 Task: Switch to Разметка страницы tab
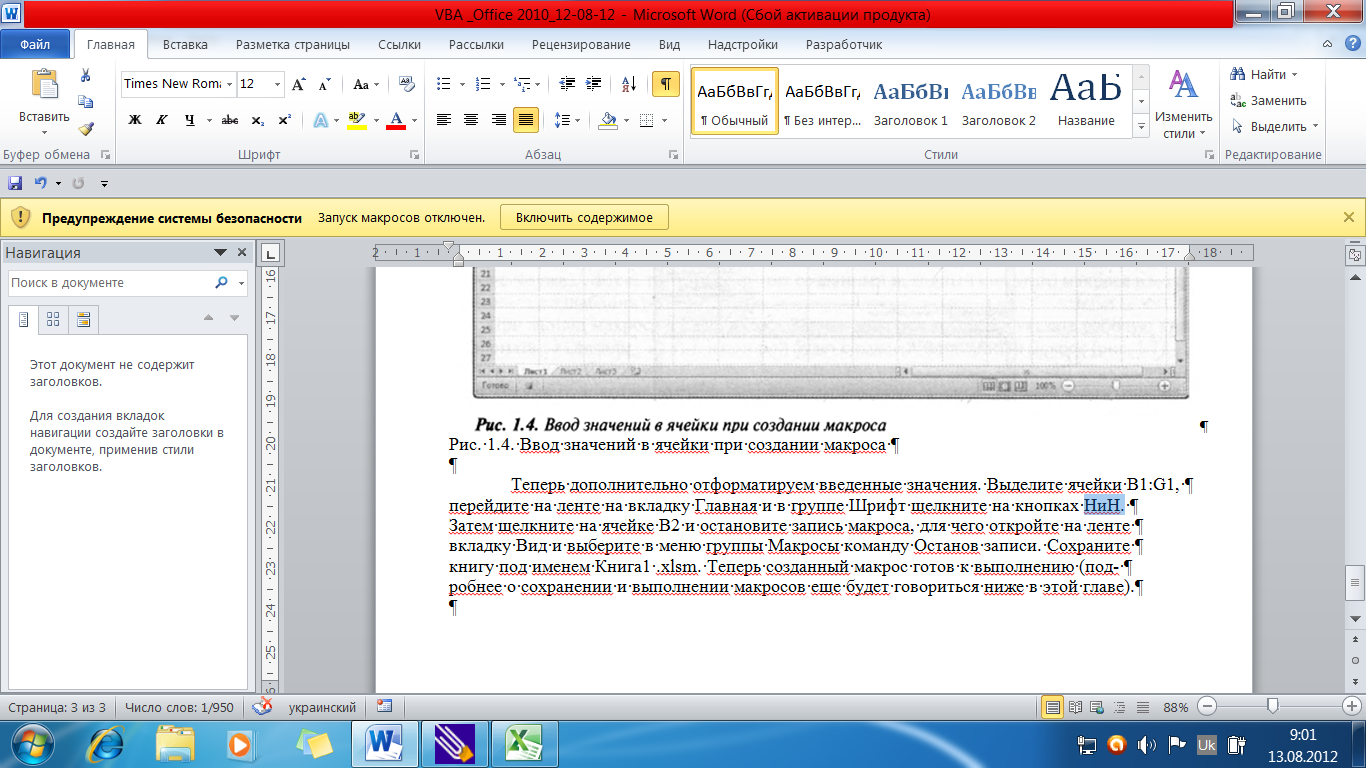[x=293, y=44]
